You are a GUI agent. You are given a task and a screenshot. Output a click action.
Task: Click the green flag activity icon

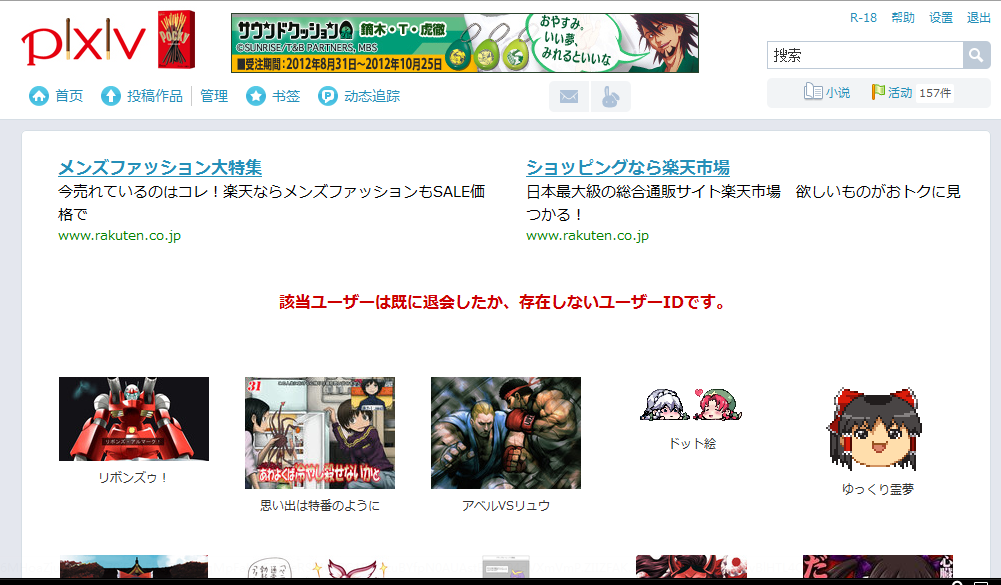(878, 92)
